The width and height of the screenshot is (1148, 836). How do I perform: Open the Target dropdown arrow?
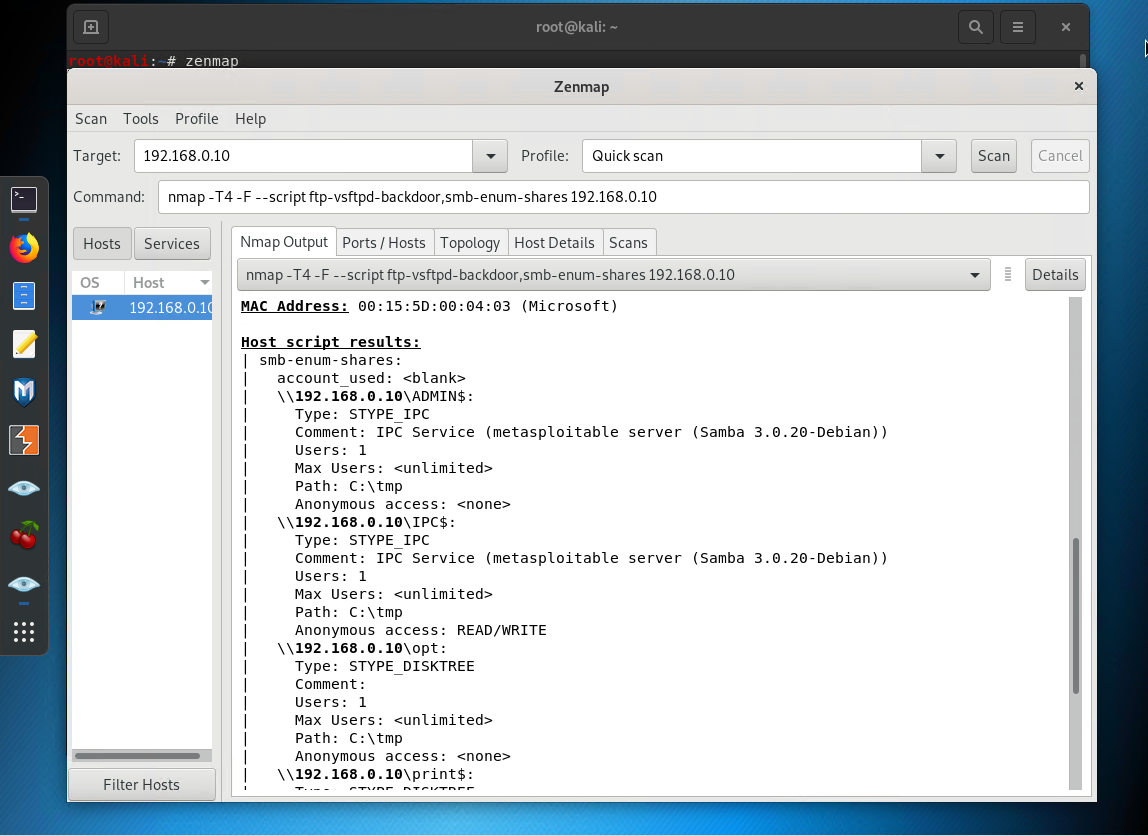[489, 156]
